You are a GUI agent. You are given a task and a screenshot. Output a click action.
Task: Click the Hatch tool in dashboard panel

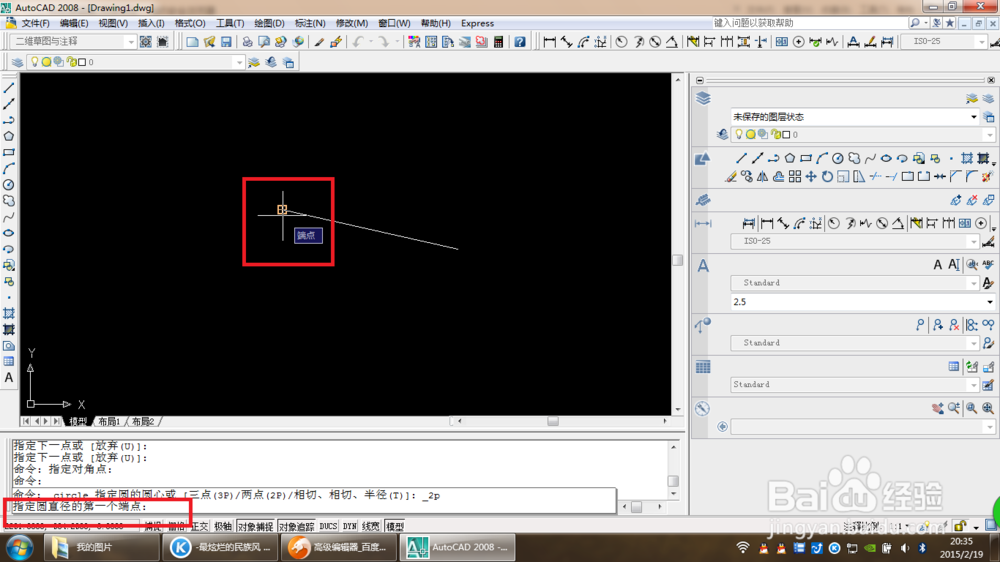[x=967, y=158]
